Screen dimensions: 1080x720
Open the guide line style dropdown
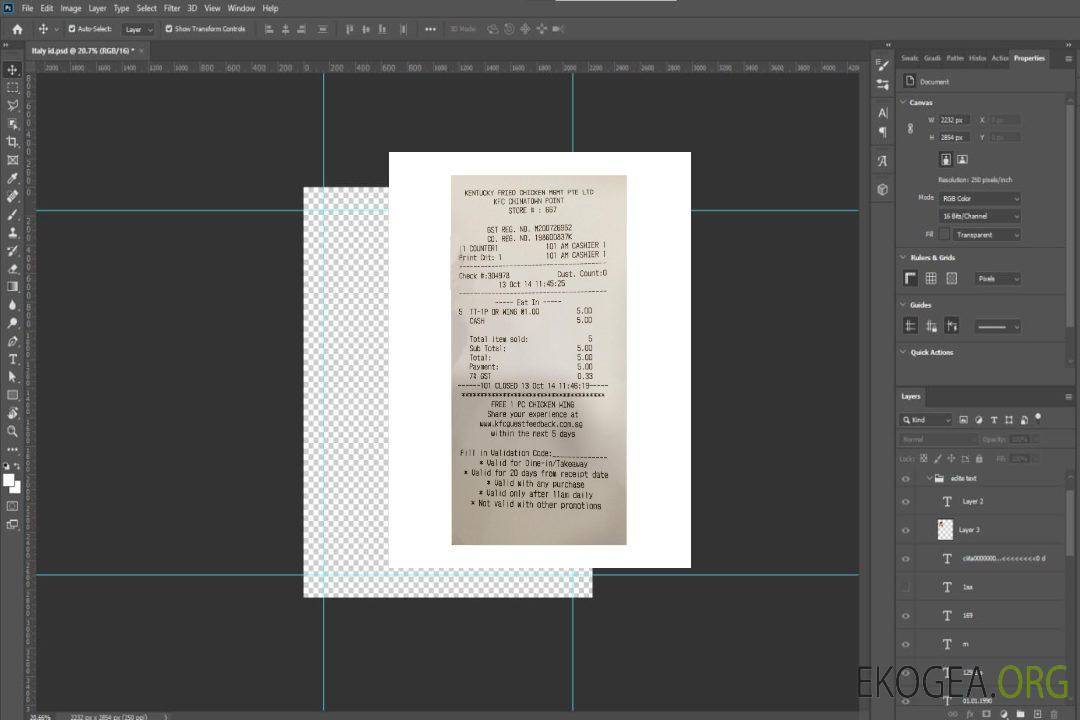[998, 327]
